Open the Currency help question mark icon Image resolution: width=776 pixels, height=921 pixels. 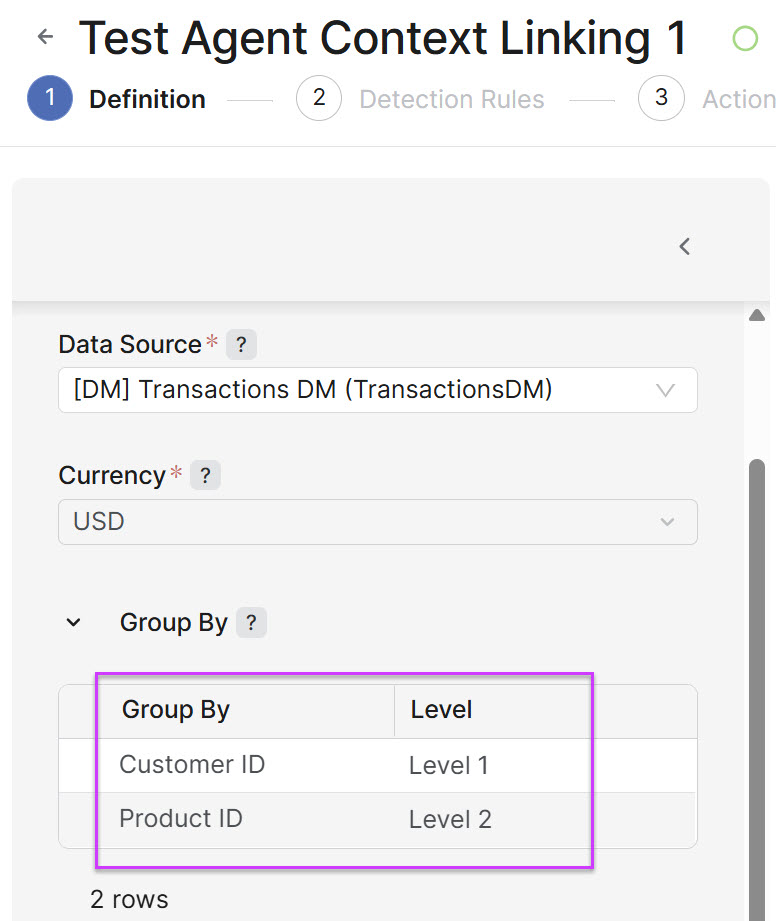point(205,475)
